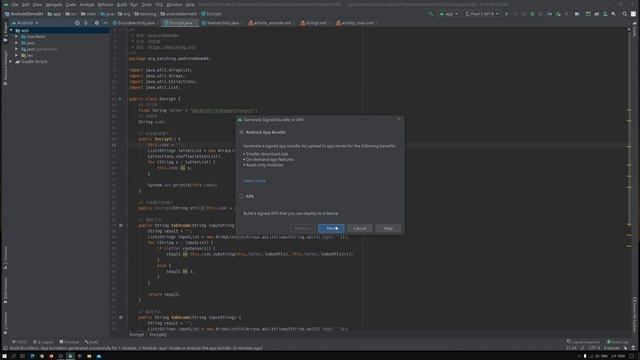
Task: Close the Generate Signed Bundle dialog
Action: click(x=399, y=119)
